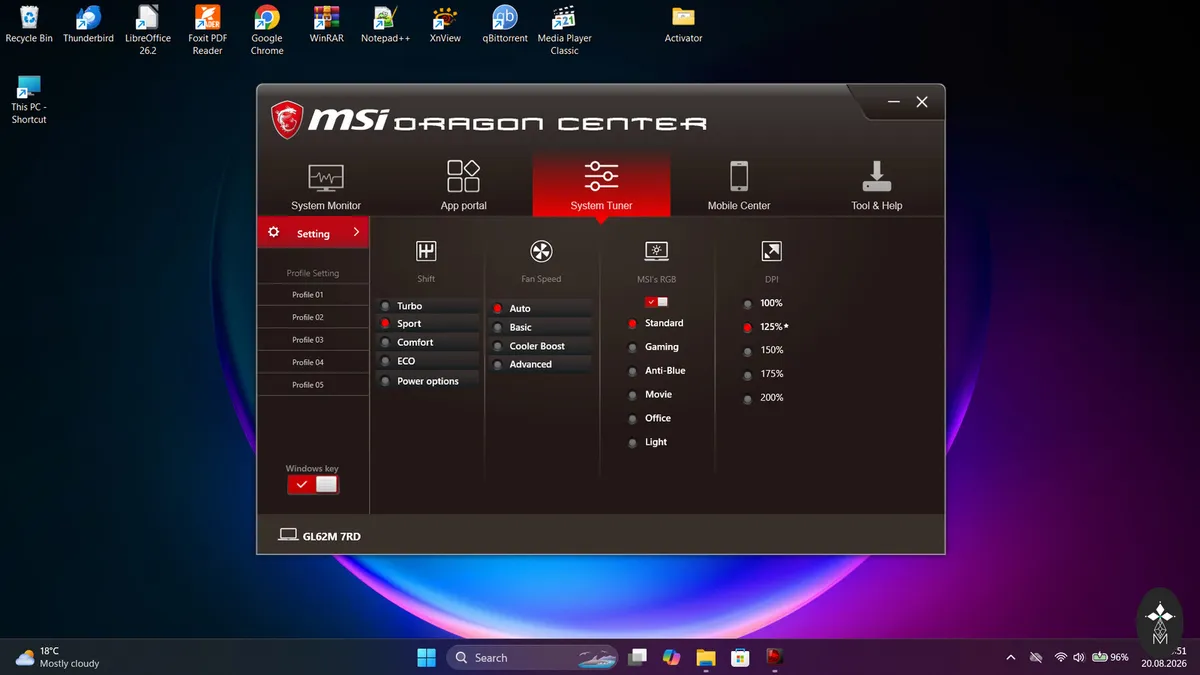This screenshot has width=1200, height=675.
Task: Click the Setting gear icon
Action: pos(274,232)
